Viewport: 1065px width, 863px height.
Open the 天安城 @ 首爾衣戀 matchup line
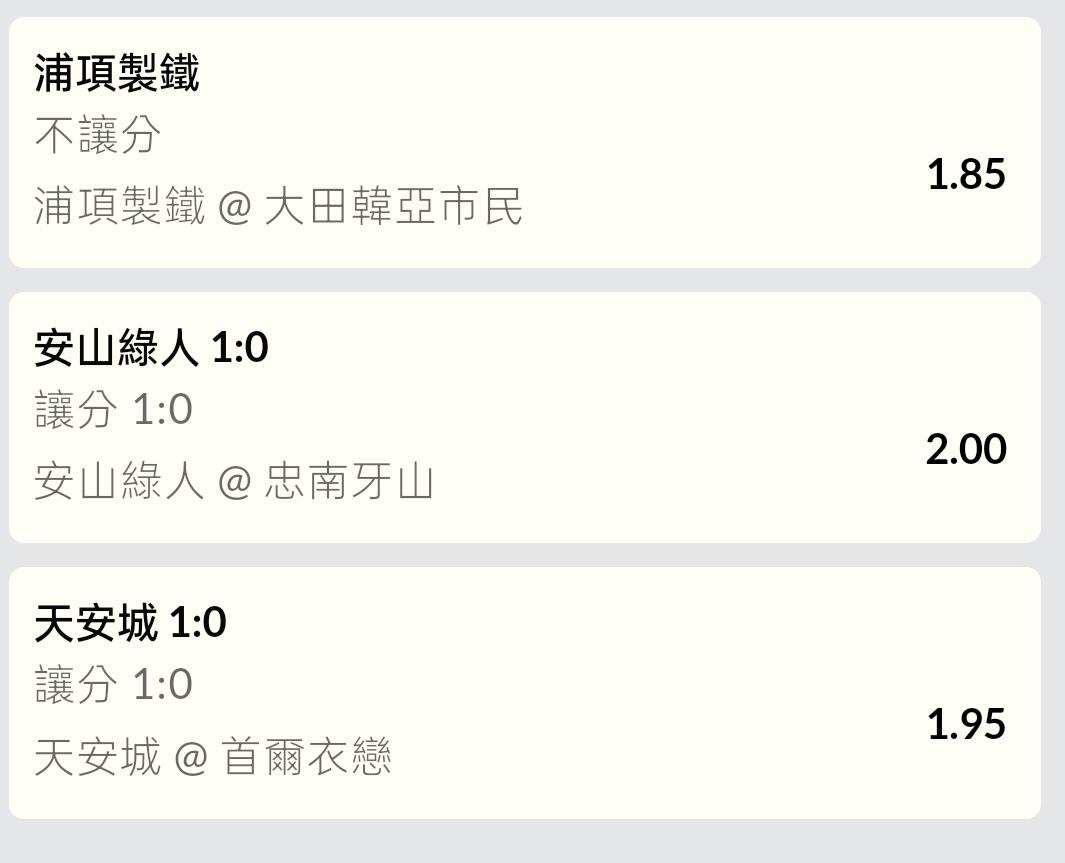212,757
